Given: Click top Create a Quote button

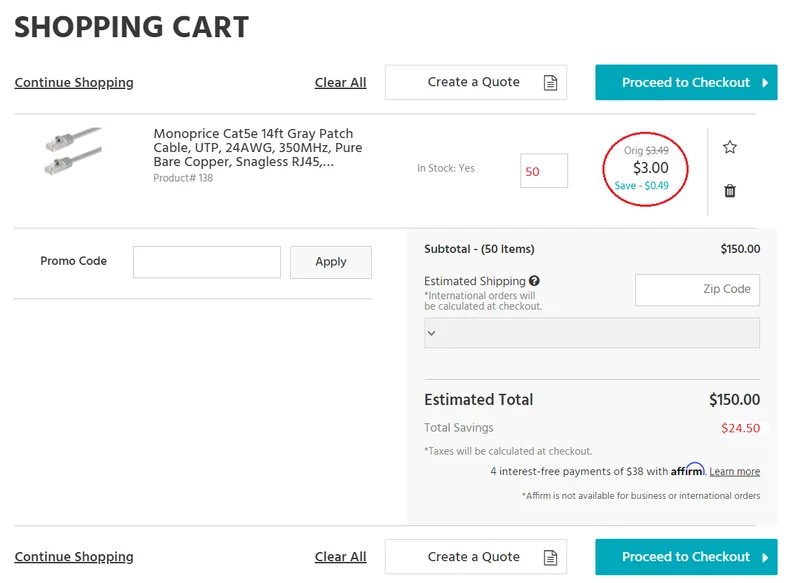Looking at the screenshot, I should 476,82.
